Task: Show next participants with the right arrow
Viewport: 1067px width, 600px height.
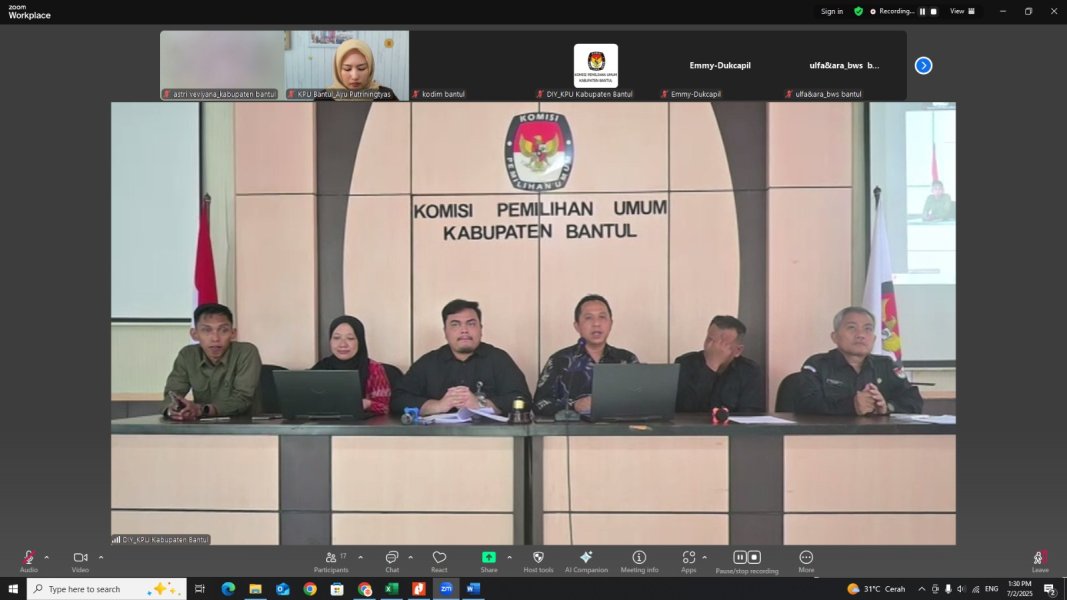Action: click(923, 65)
